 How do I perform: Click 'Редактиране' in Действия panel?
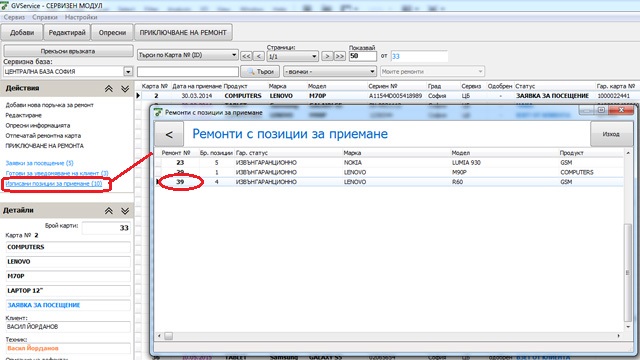click(23, 115)
